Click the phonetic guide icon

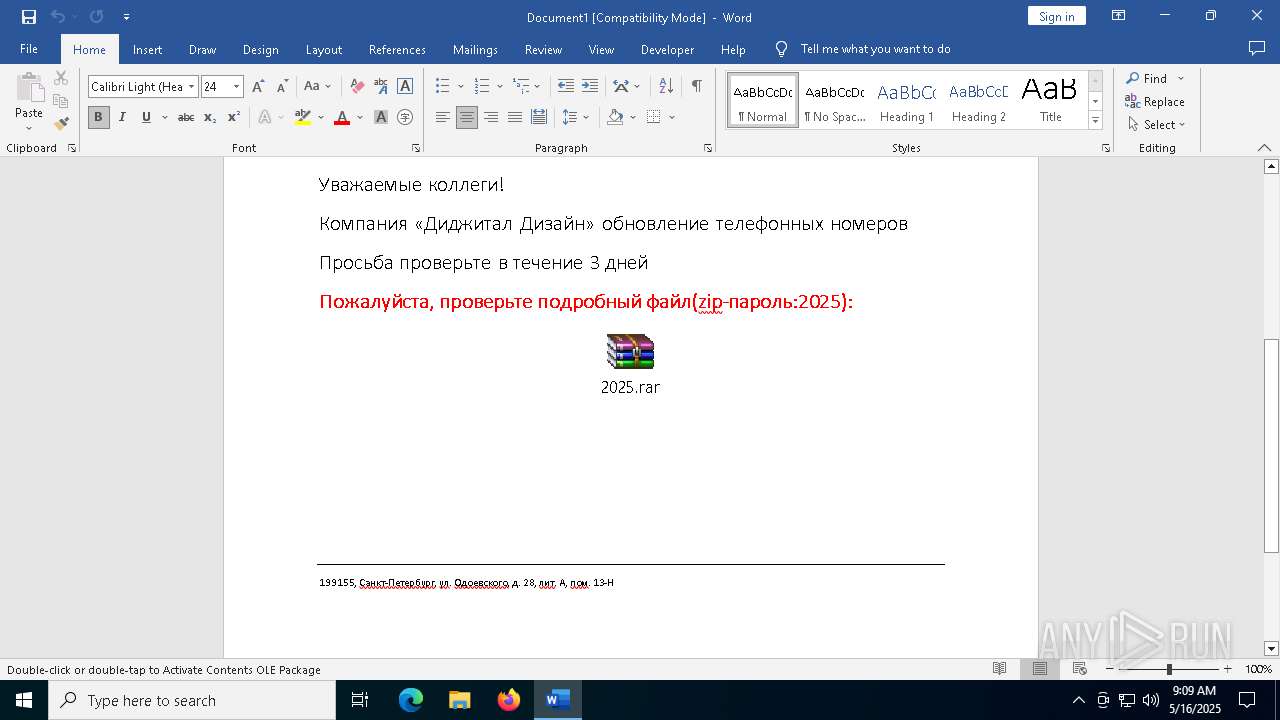(x=381, y=87)
